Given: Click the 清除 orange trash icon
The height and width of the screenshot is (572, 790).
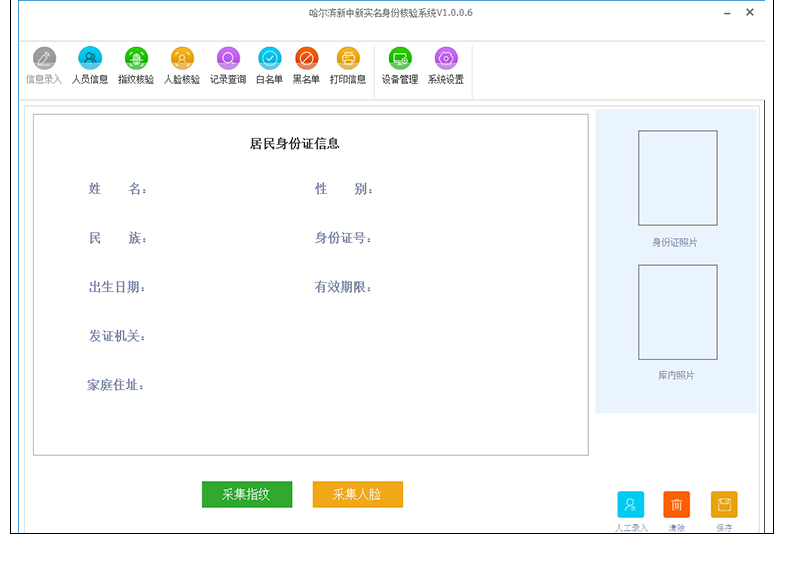Looking at the screenshot, I should coord(676,504).
